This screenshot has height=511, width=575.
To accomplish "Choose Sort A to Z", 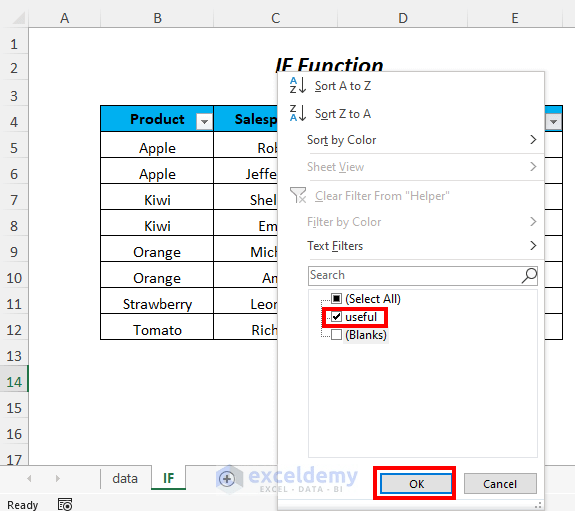I will point(343,86).
